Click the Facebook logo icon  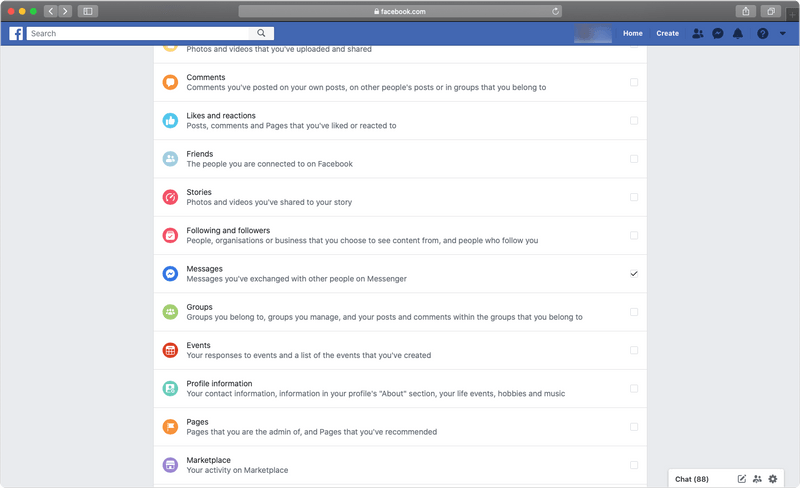[16, 34]
